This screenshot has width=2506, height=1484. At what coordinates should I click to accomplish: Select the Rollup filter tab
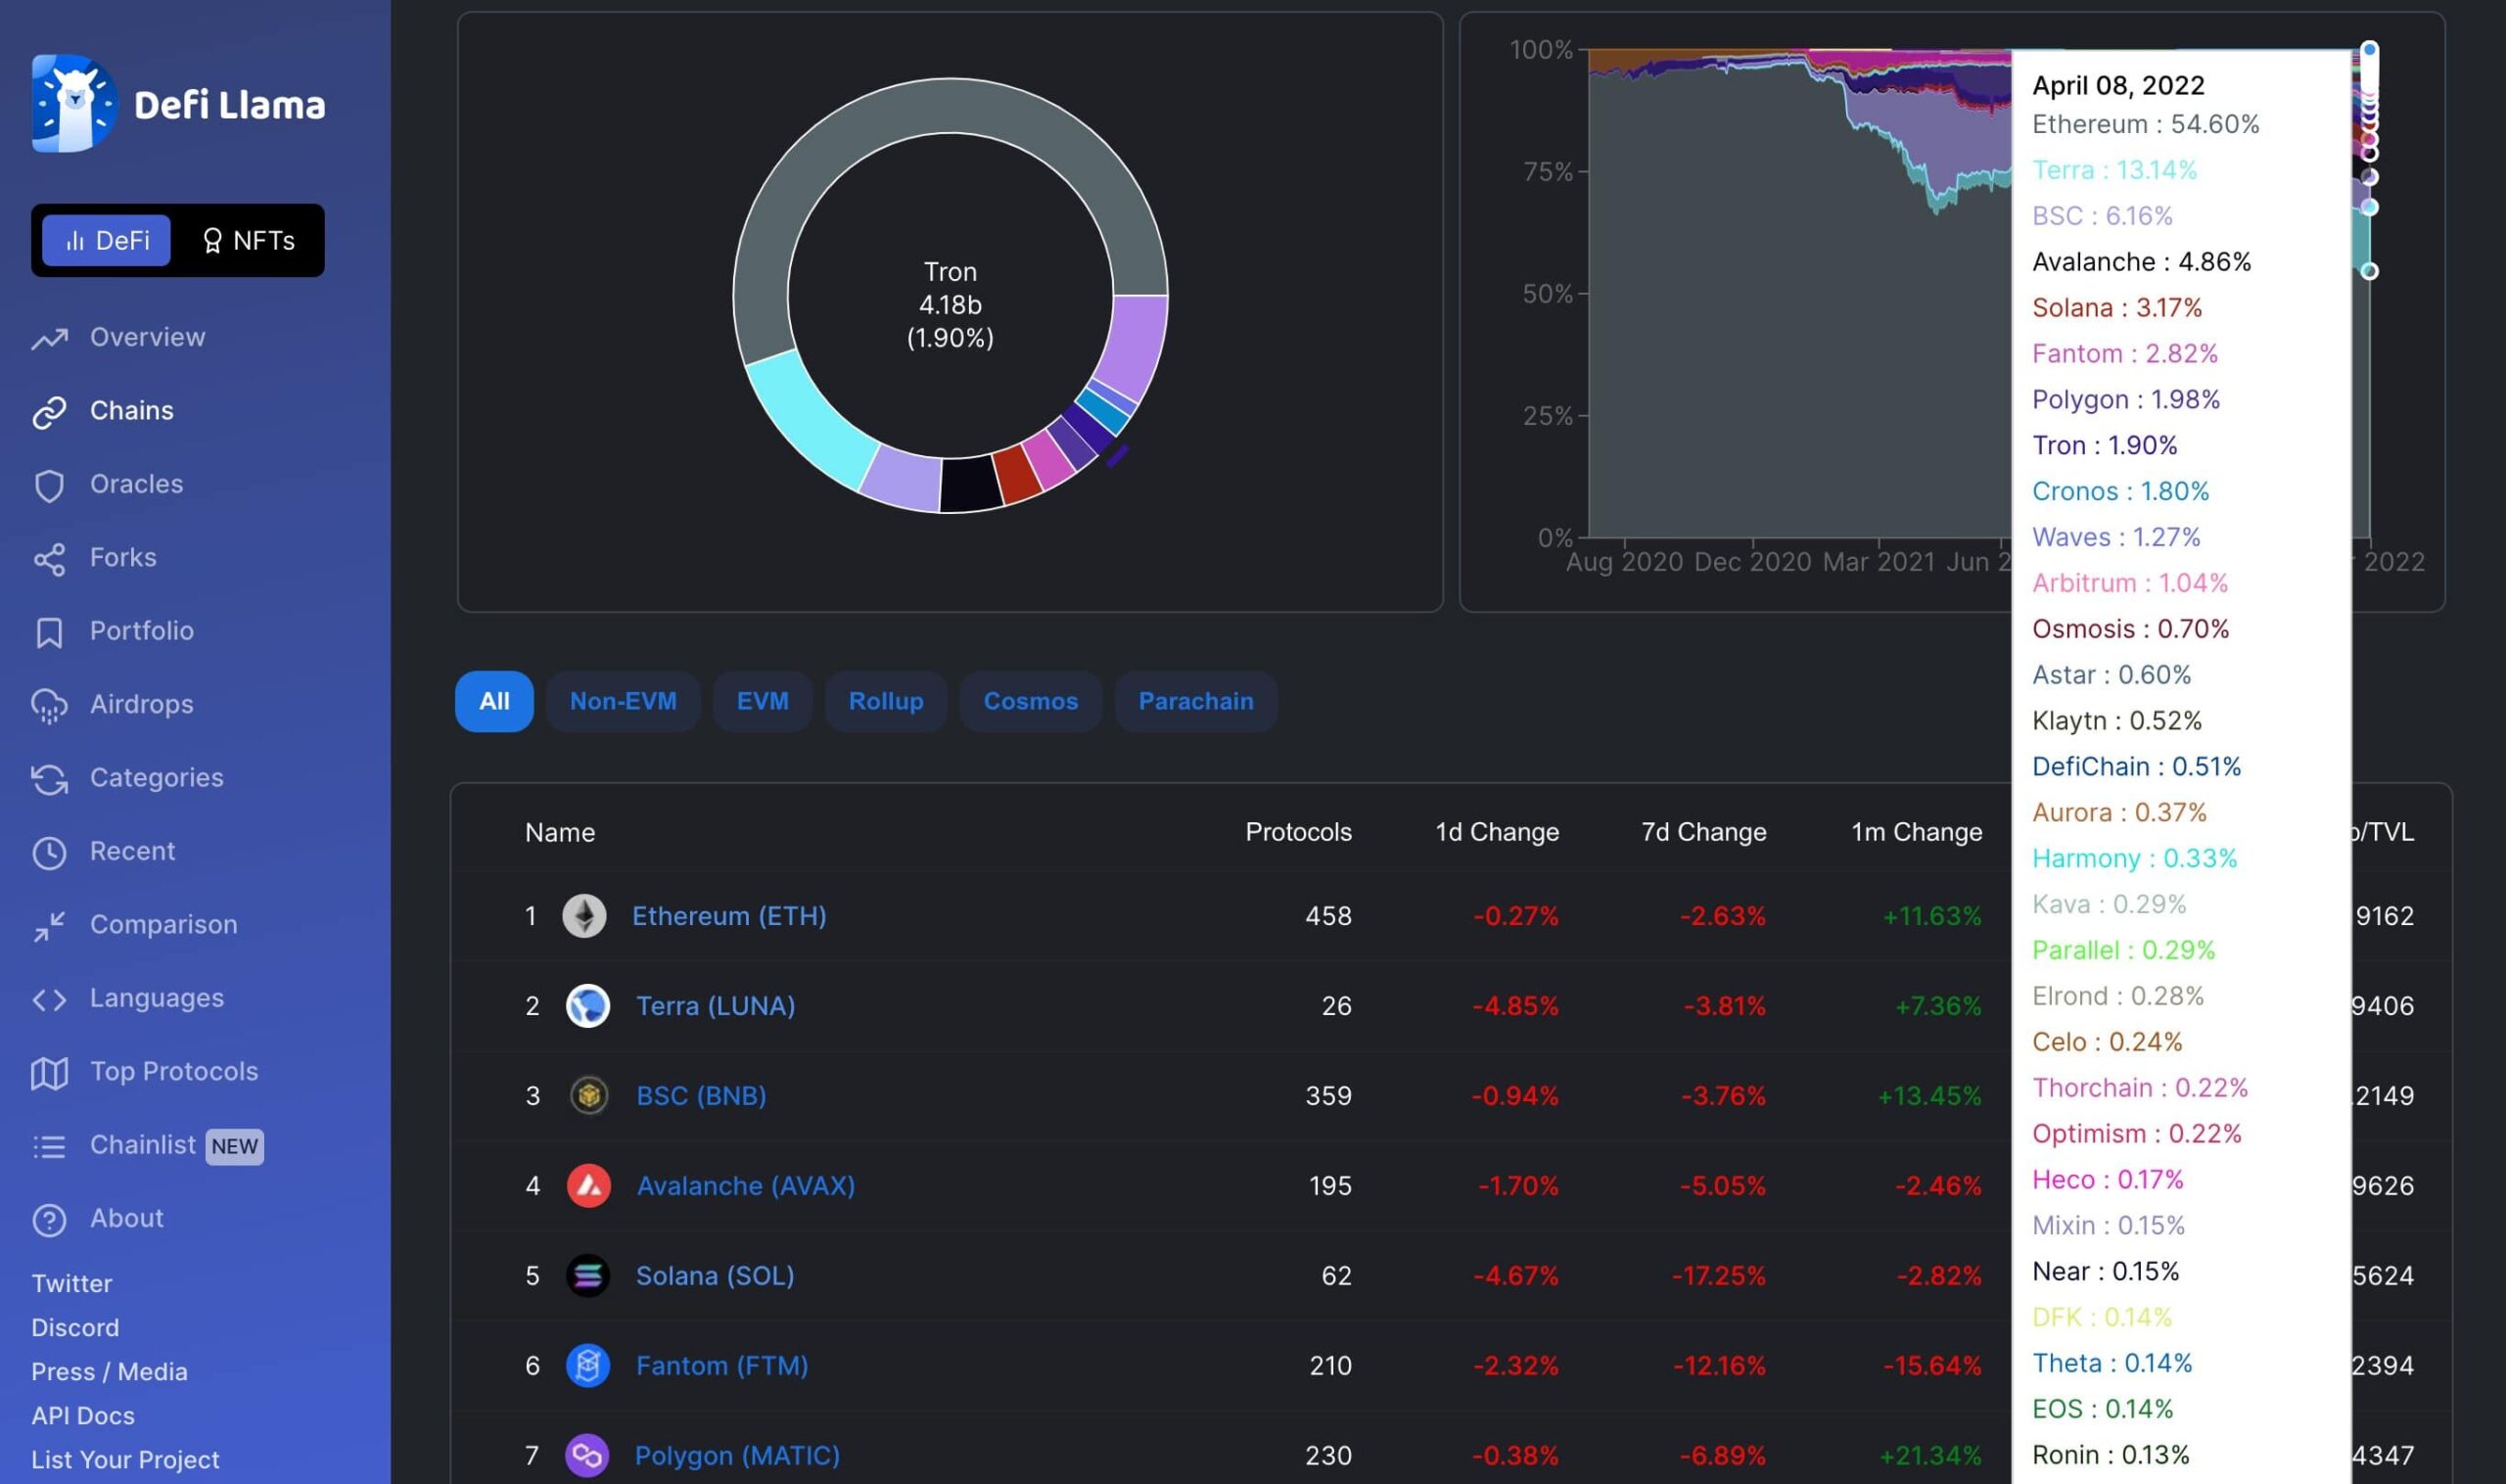(x=886, y=701)
